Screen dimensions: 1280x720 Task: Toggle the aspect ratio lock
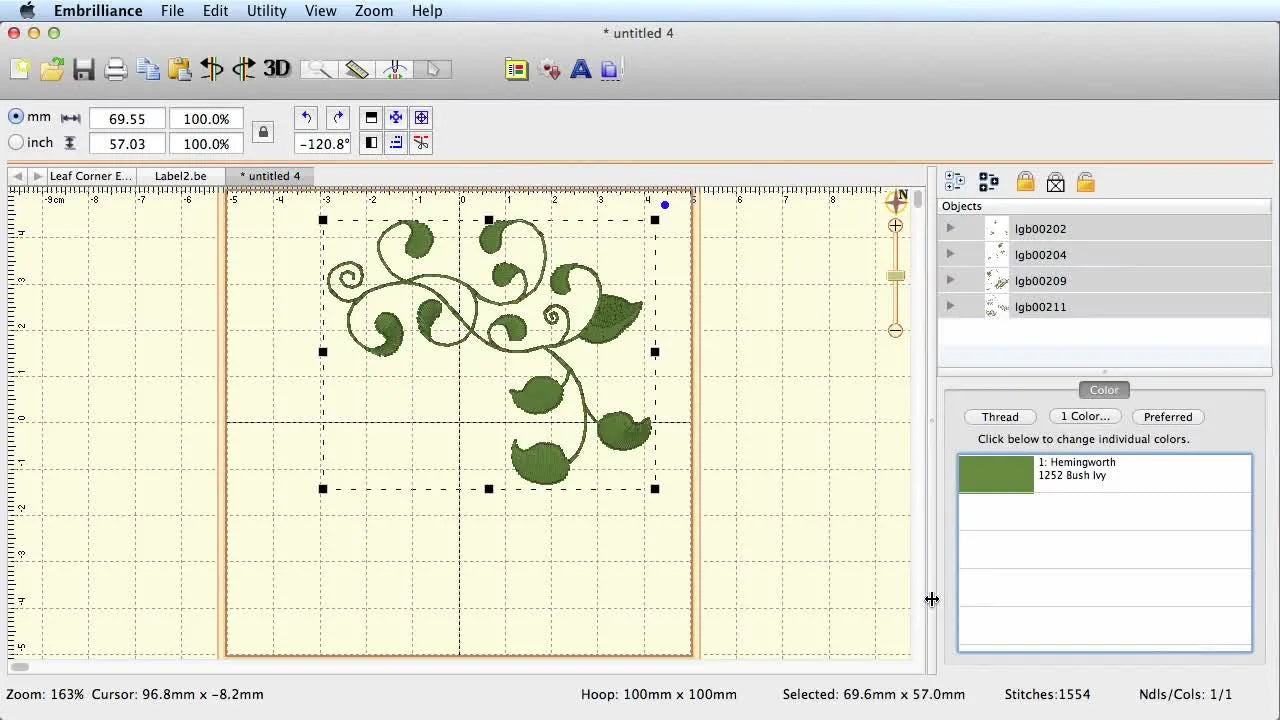coord(263,131)
